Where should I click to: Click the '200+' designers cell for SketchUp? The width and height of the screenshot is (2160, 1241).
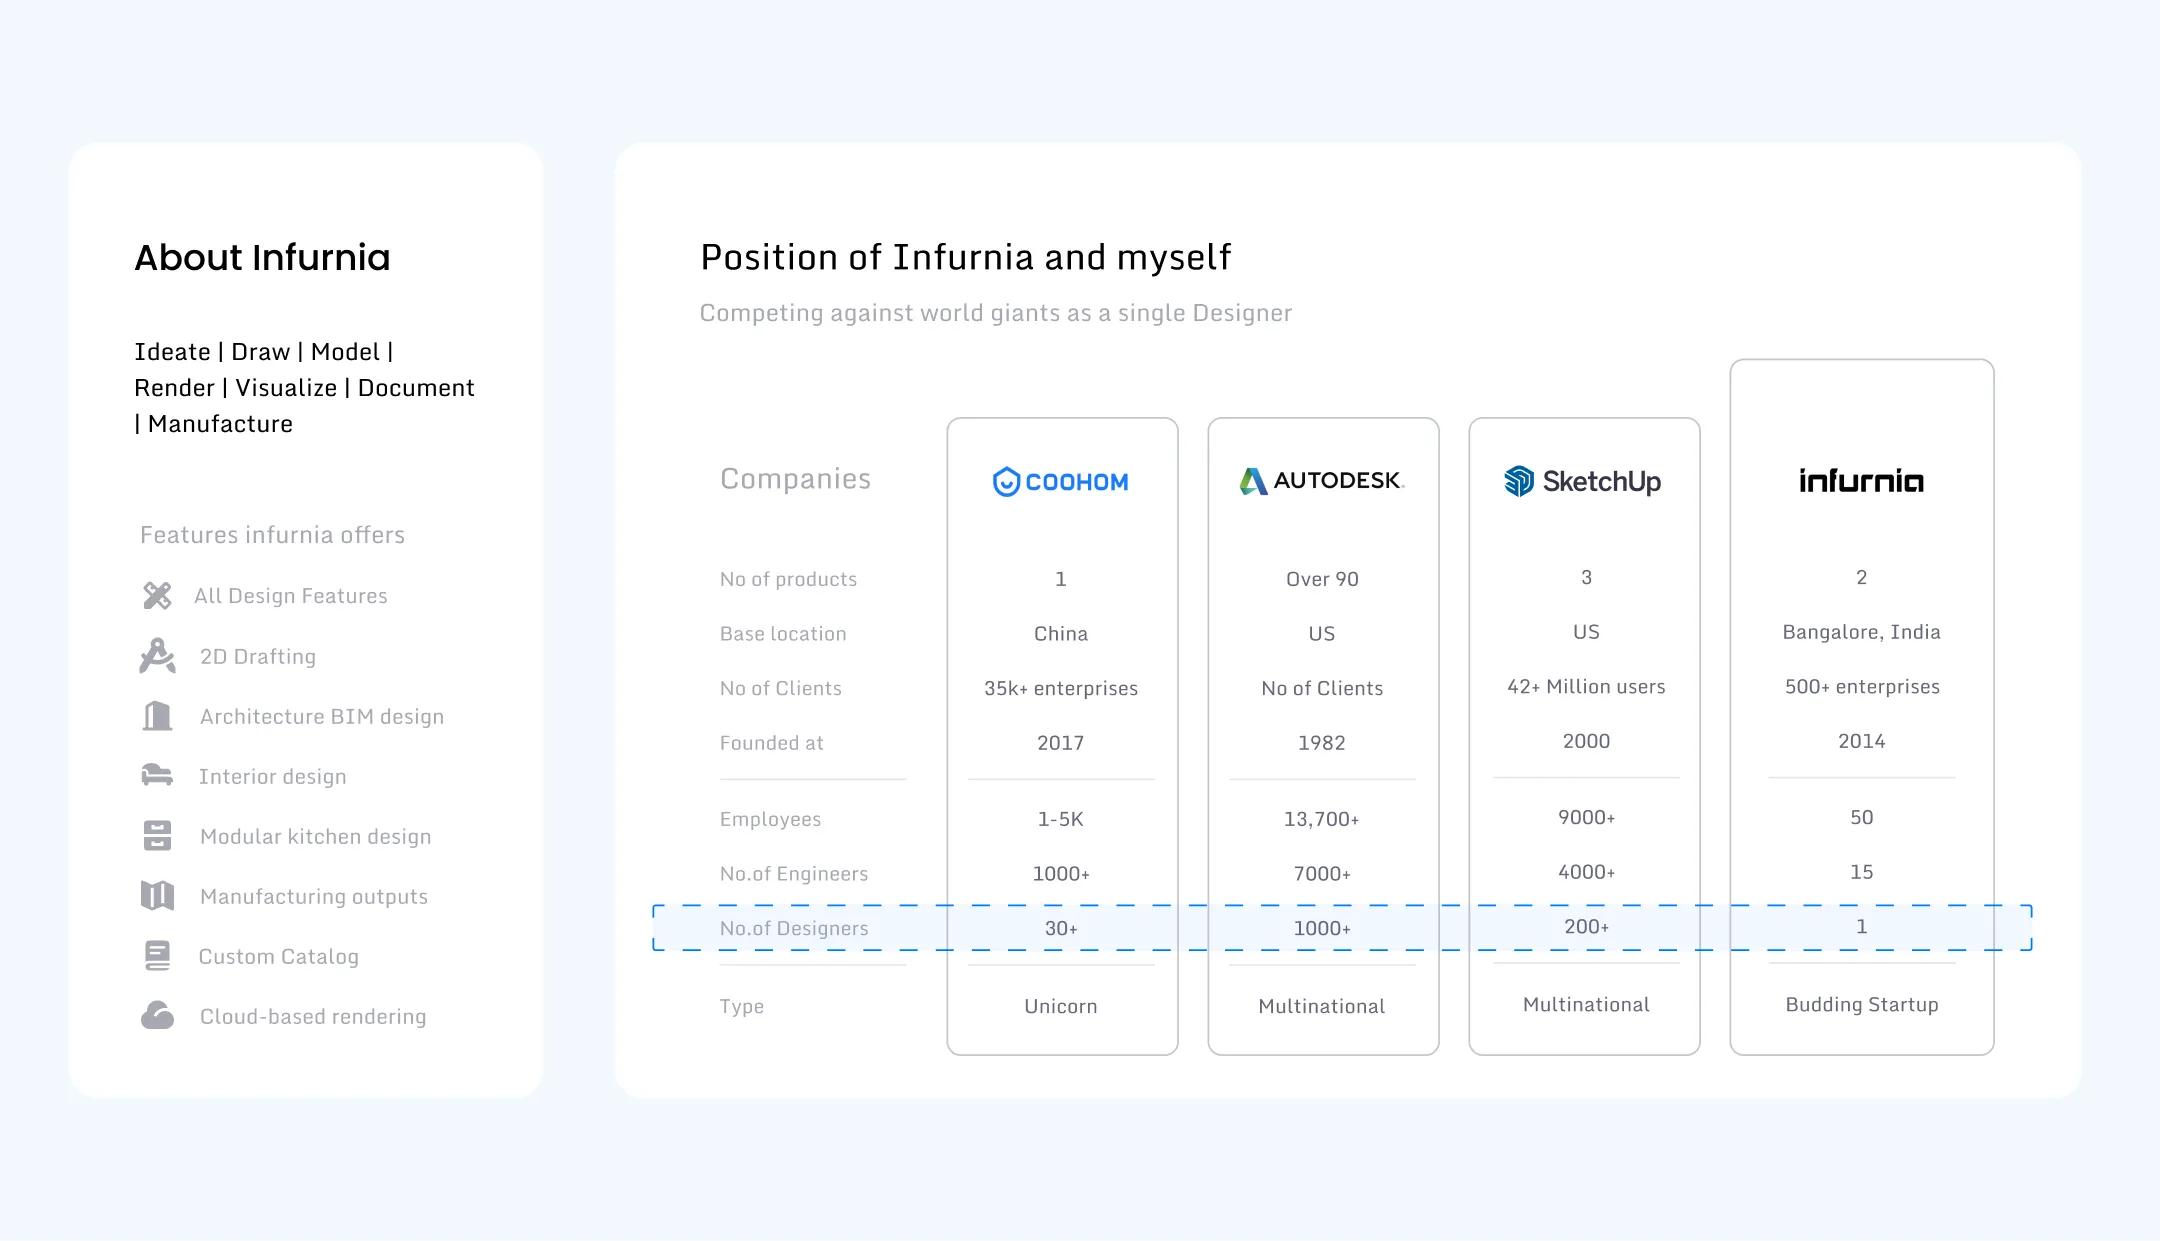1587,927
